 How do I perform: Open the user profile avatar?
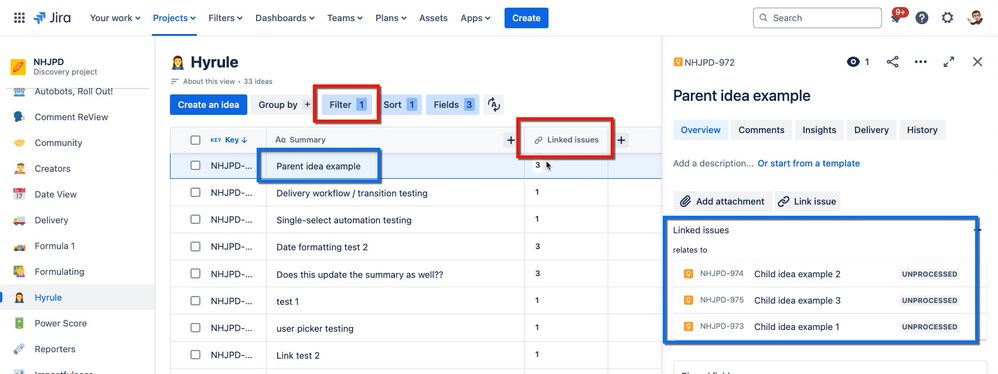coord(974,18)
